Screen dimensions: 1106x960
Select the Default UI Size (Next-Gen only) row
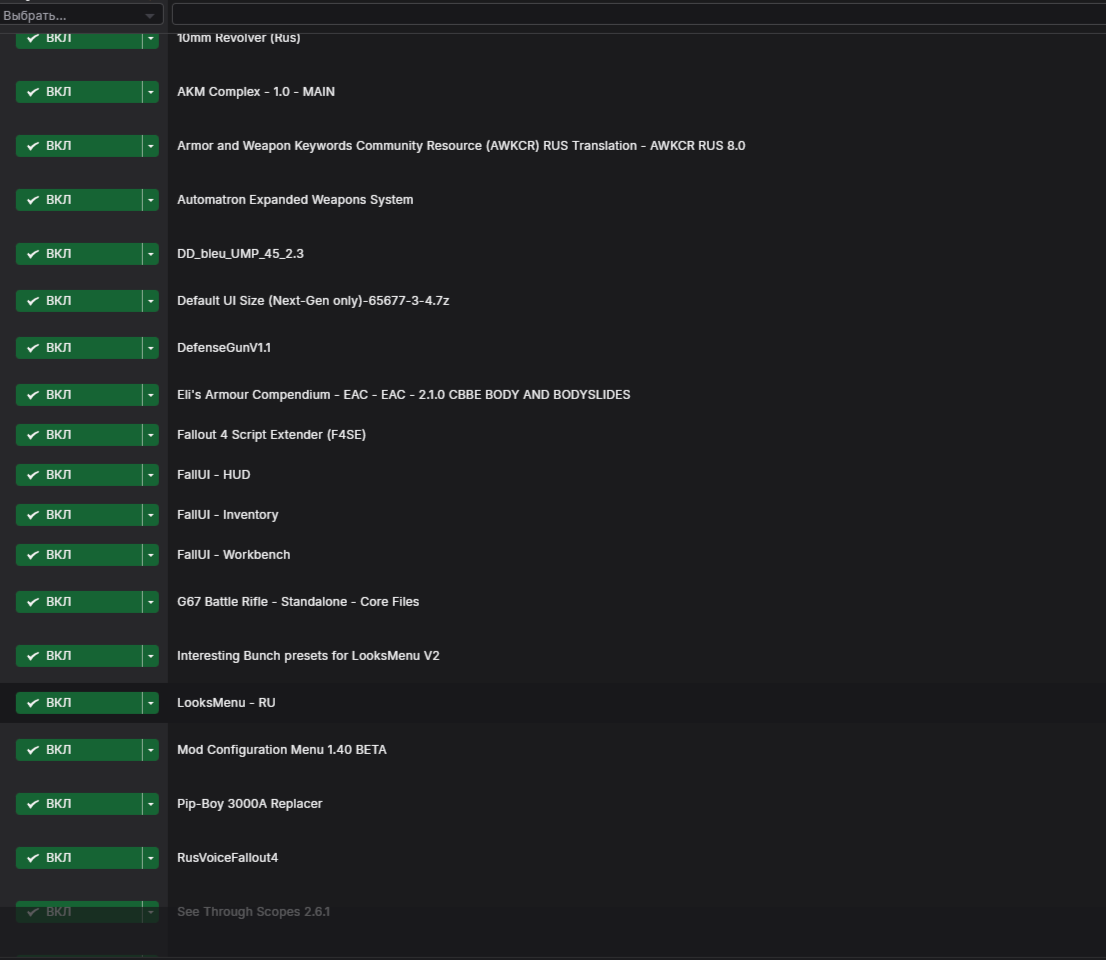(x=313, y=301)
